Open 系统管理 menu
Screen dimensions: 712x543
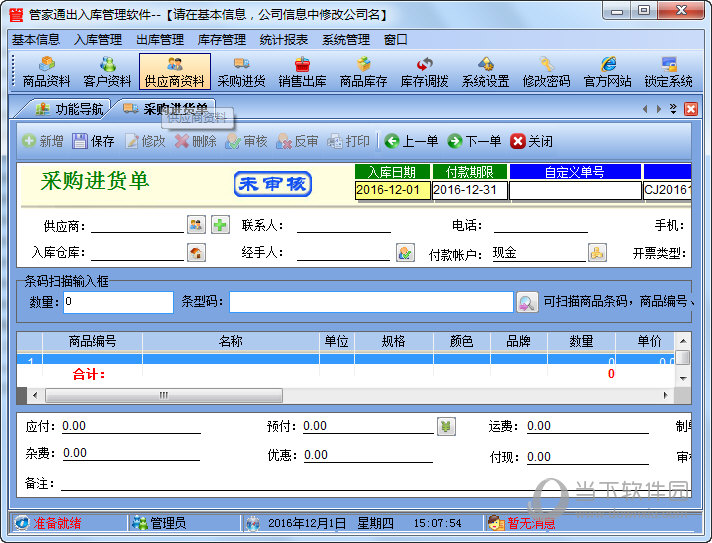click(x=346, y=40)
